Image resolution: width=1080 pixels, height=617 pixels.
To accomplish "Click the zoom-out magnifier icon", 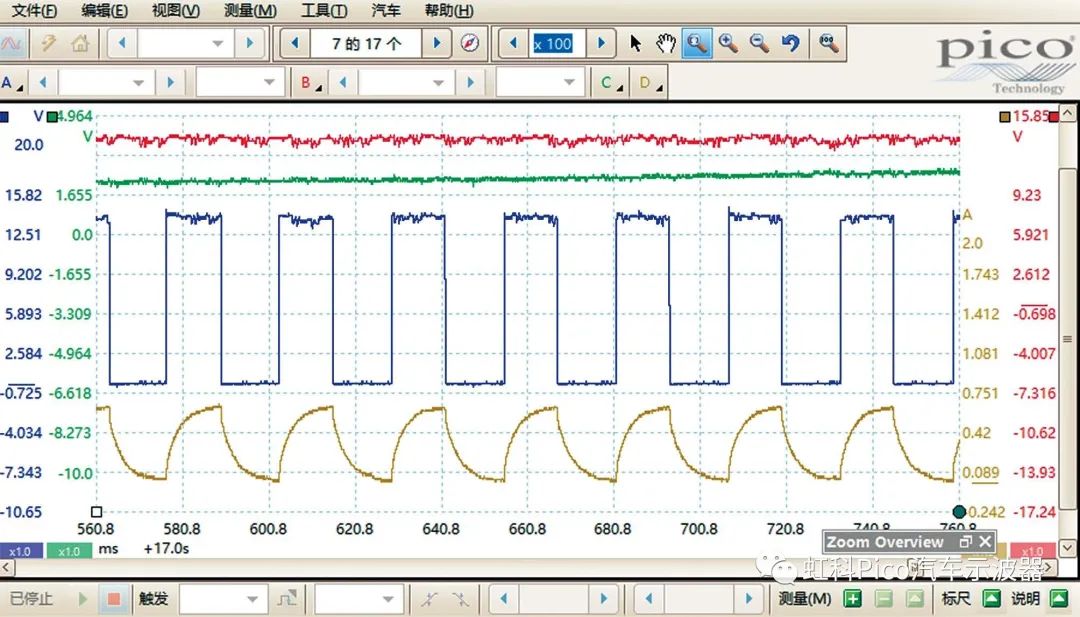I will coord(759,43).
